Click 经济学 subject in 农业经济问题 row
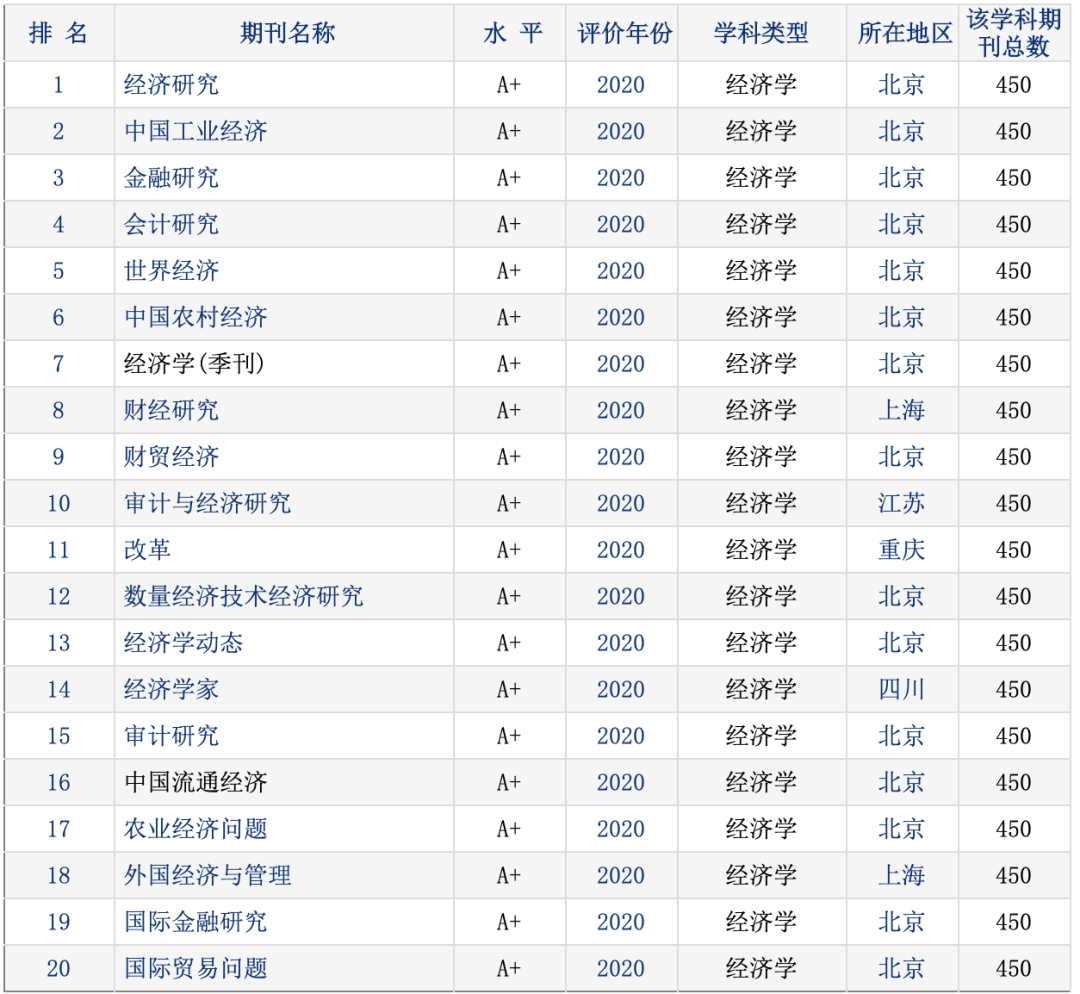The height and width of the screenshot is (994, 1080). point(761,829)
